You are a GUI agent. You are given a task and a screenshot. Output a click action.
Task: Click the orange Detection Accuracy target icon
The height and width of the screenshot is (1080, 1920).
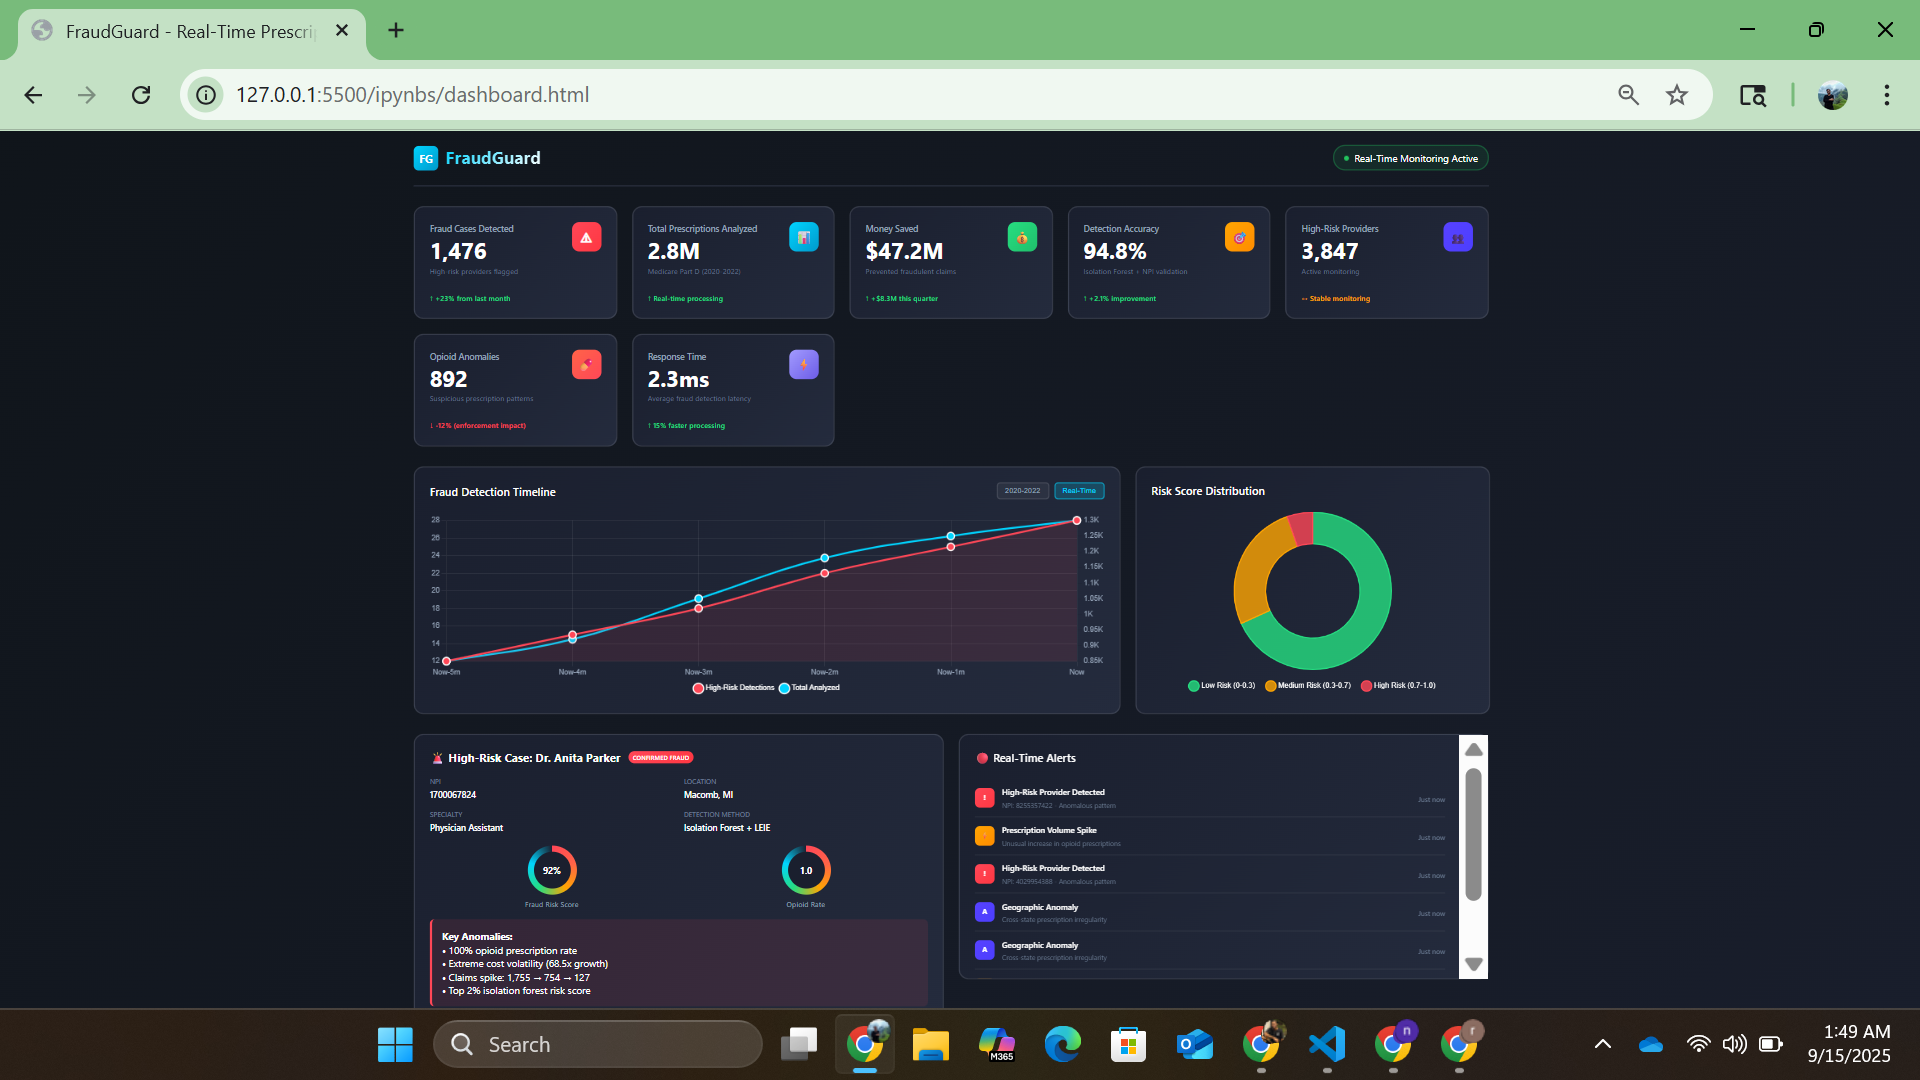pyautogui.click(x=1239, y=237)
